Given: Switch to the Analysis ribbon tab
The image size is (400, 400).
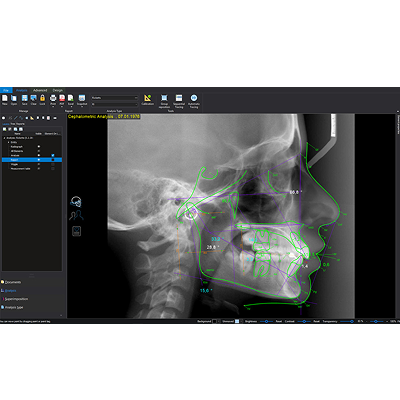Looking at the screenshot, I should coord(22,90).
